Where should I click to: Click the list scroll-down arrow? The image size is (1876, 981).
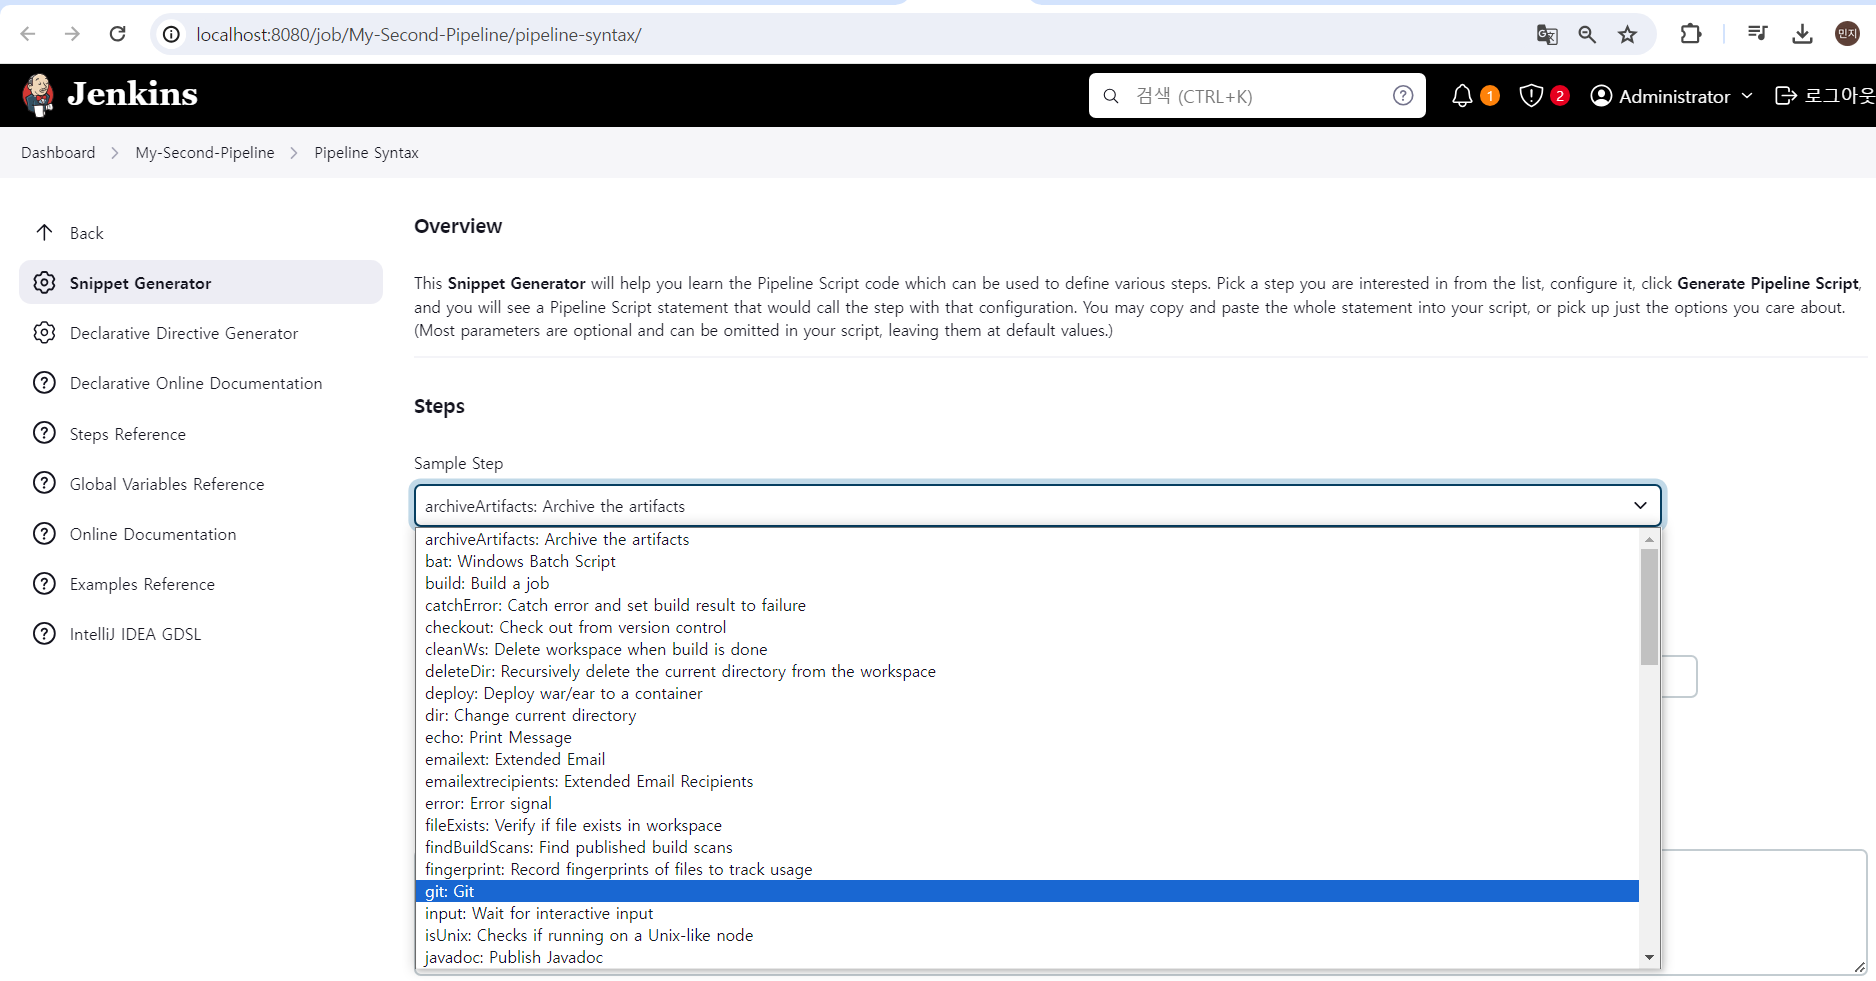(1649, 958)
